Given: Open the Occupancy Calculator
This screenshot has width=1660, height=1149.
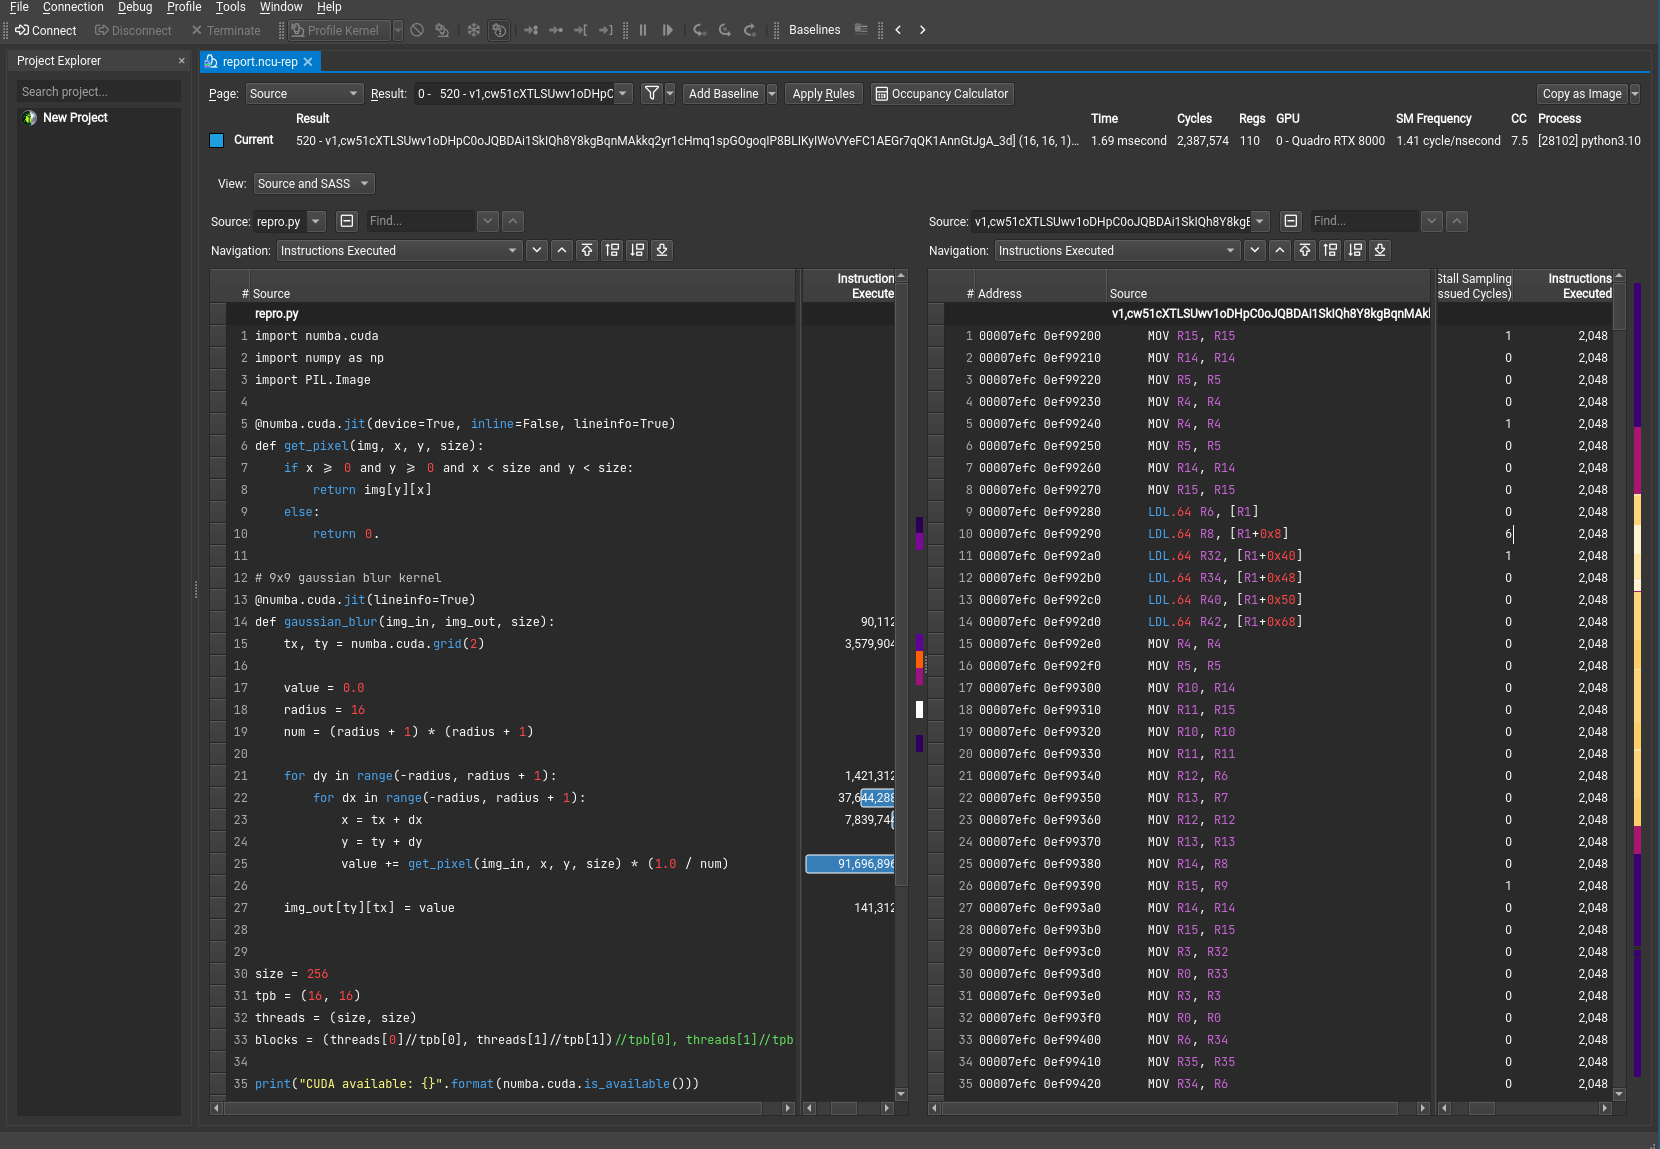Looking at the screenshot, I should (x=942, y=93).
